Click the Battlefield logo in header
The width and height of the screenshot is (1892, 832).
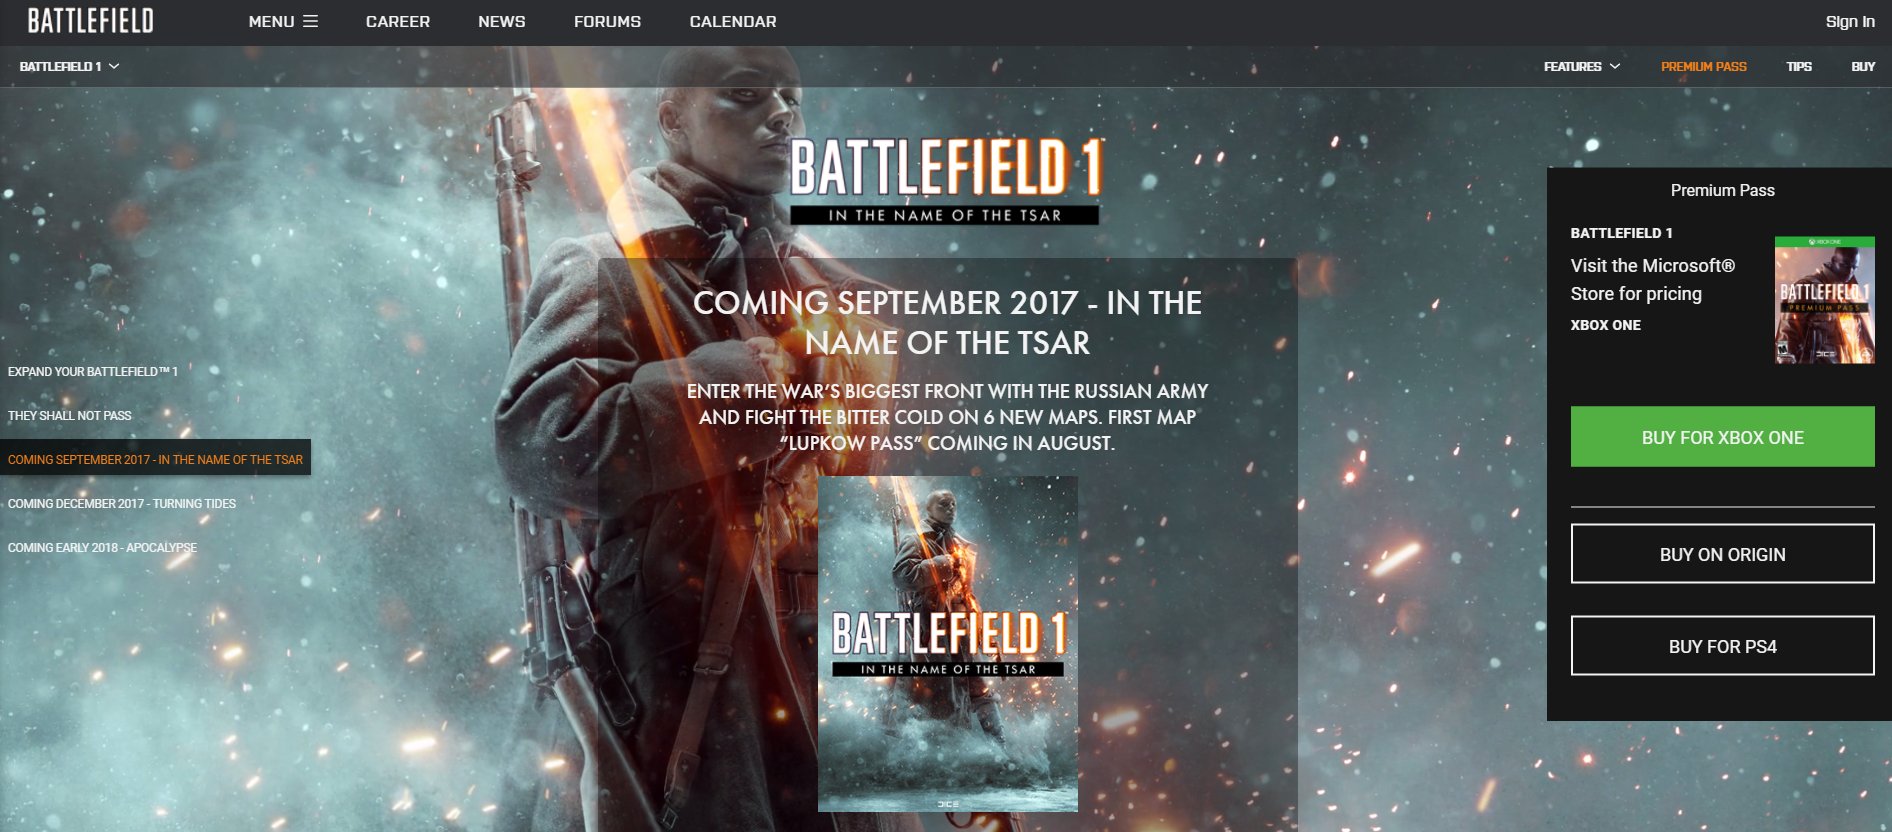(90, 21)
